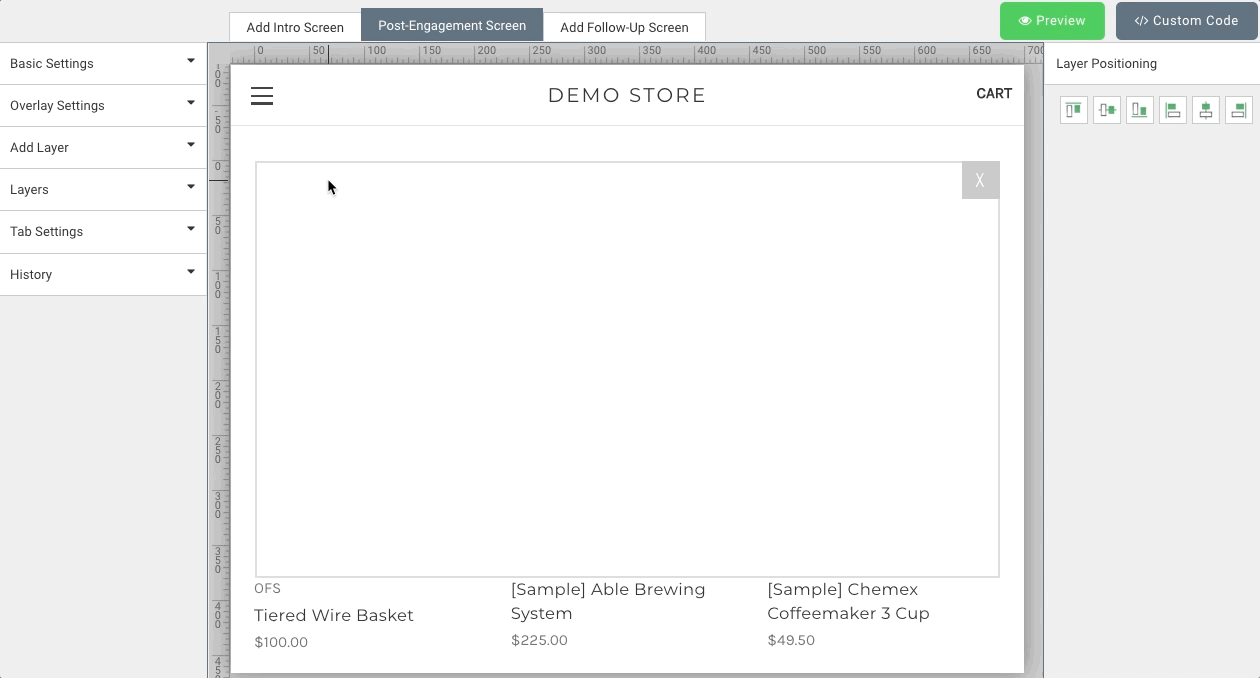Select the Post-Engagement Screen tab
The height and width of the screenshot is (678, 1260).
(x=452, y=26)
